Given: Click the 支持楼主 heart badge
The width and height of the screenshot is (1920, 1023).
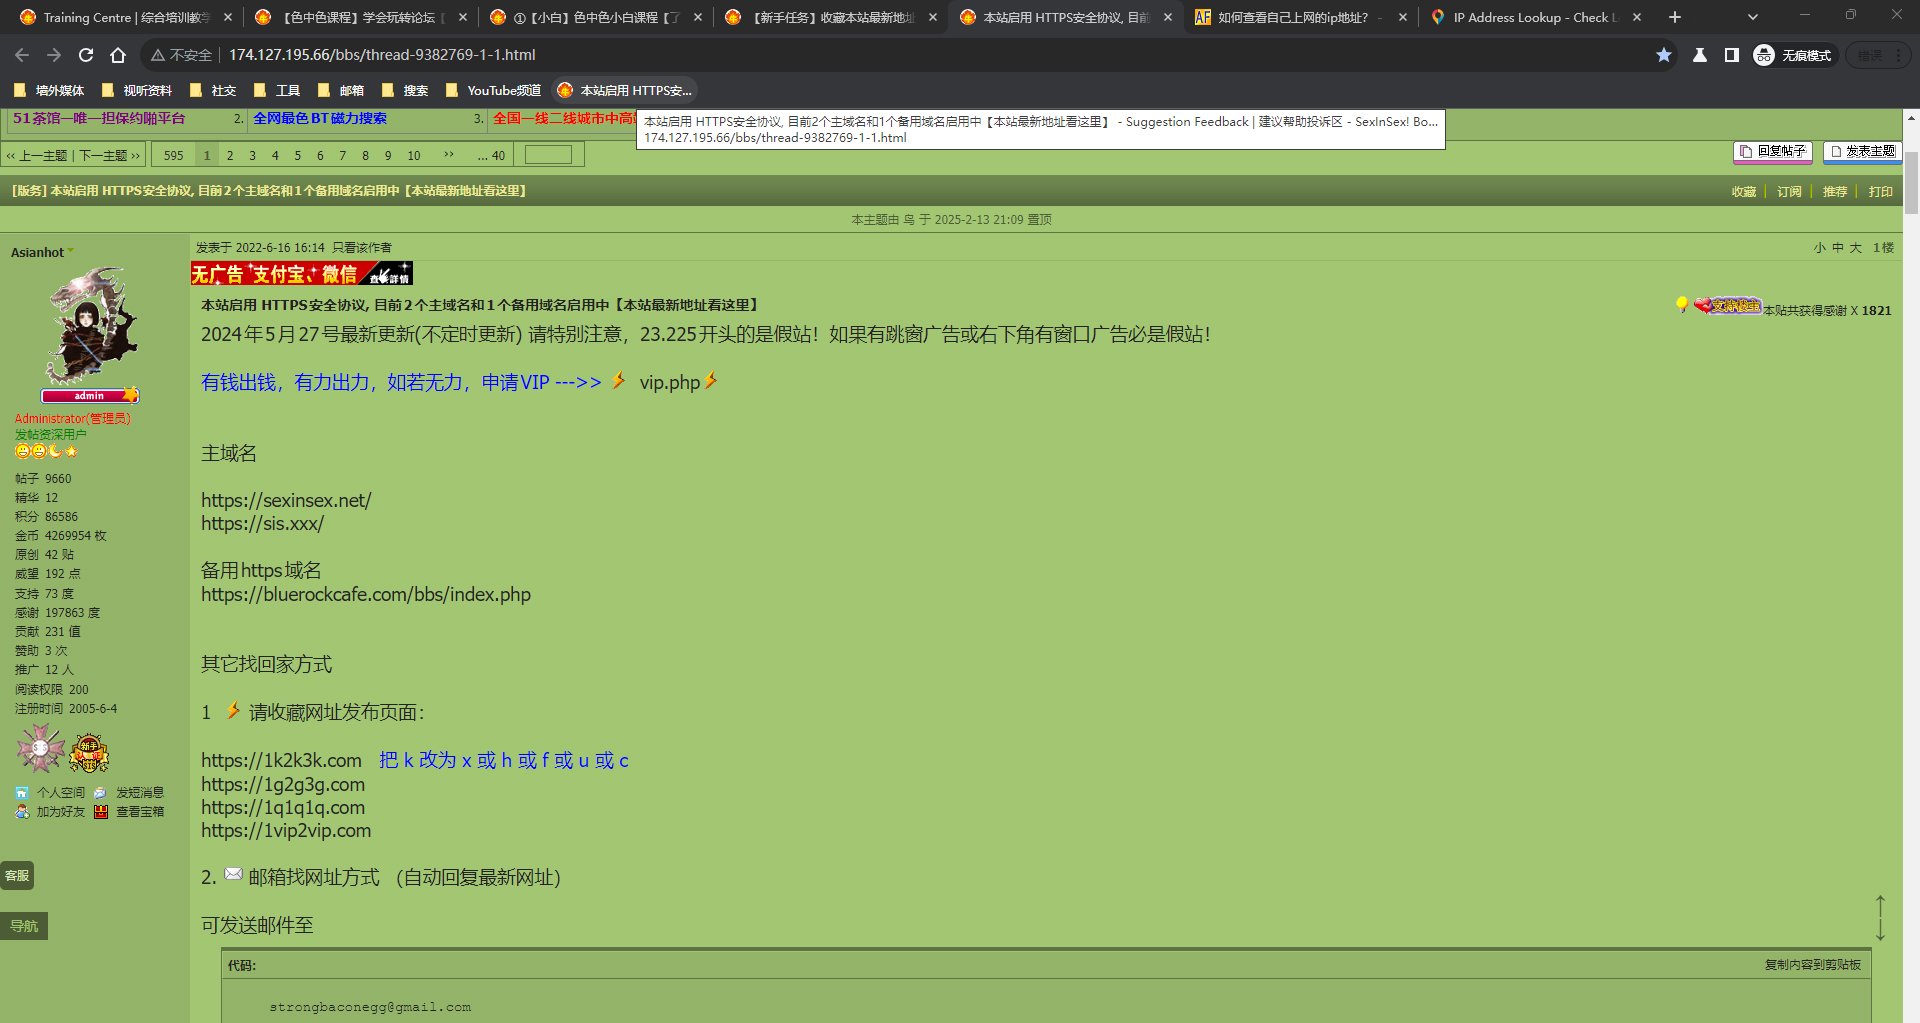Looking at the screenshot, I should tap(1728, 306).
